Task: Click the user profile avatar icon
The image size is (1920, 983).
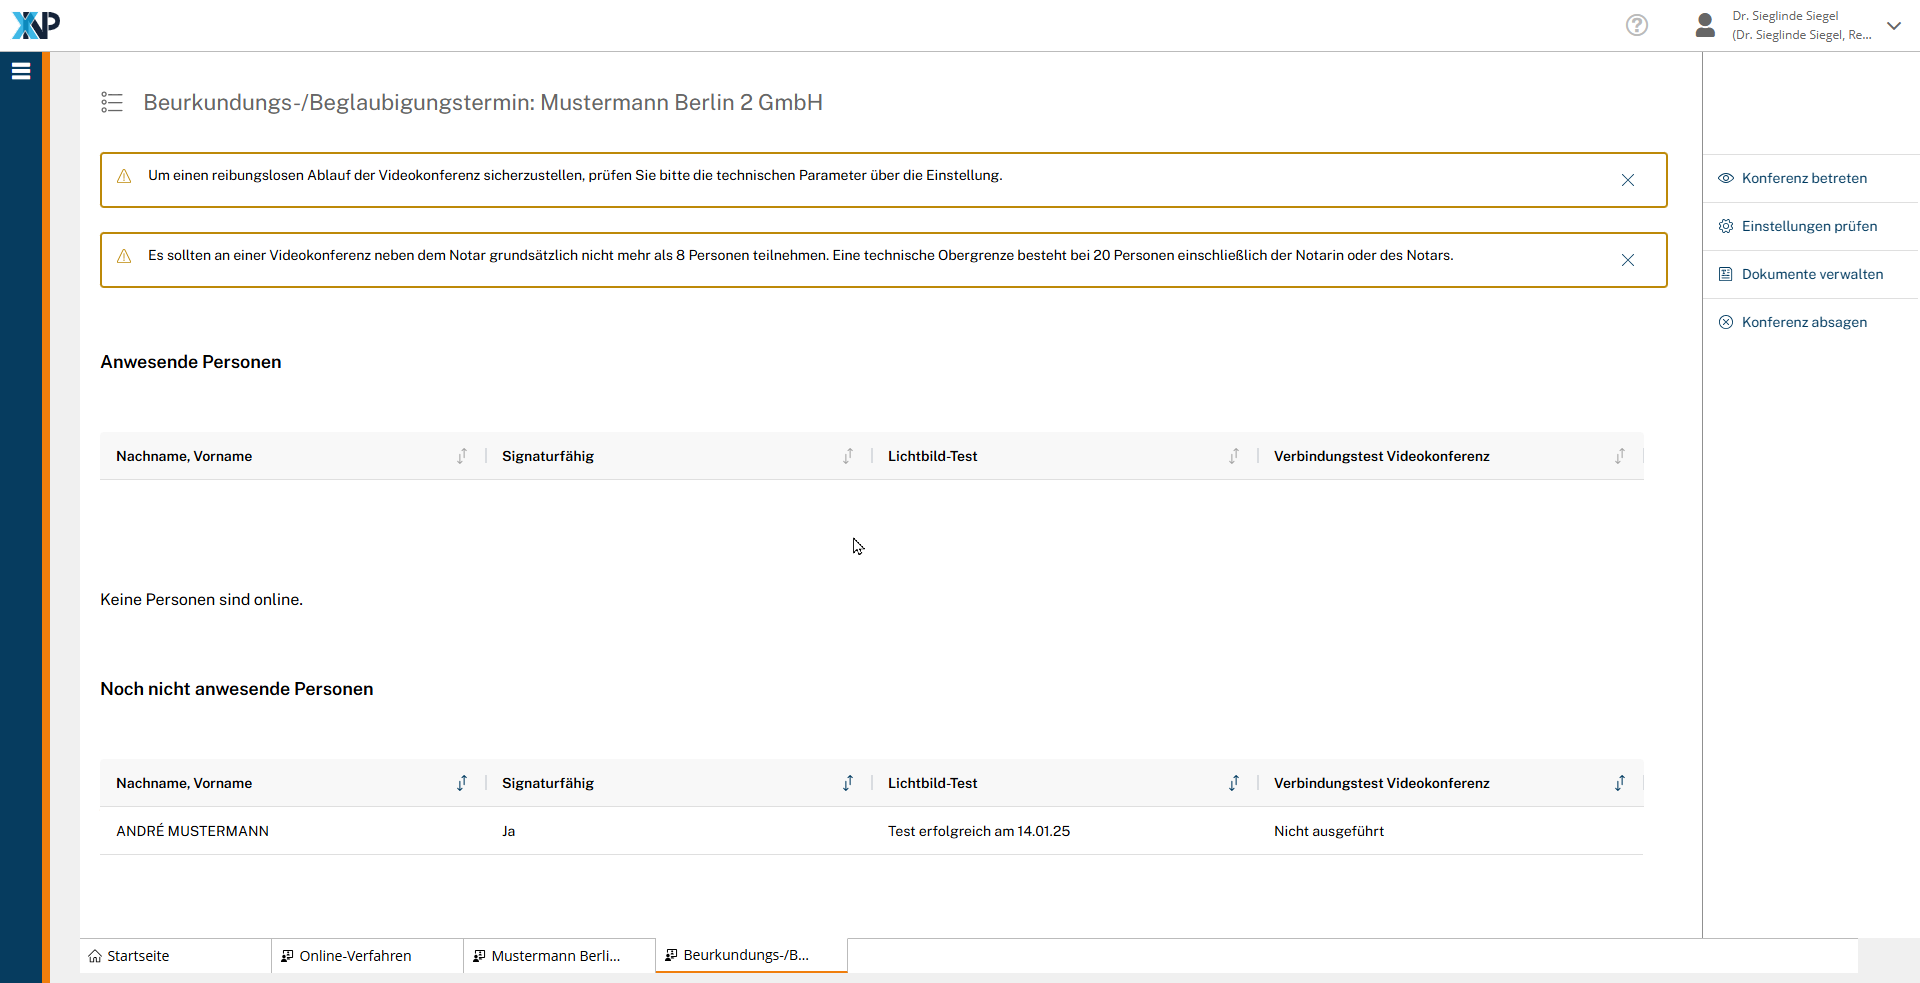Action: point(1706,25)
